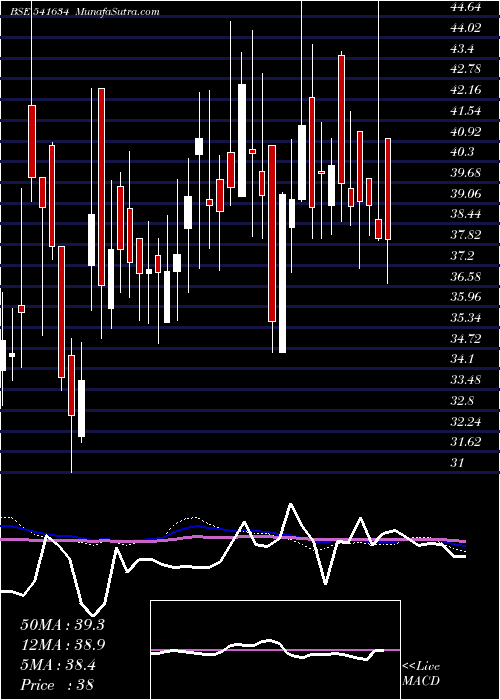Click the <<Live MACD label
The width and height of the screenshot is (500, 700).
click(421, 674)
